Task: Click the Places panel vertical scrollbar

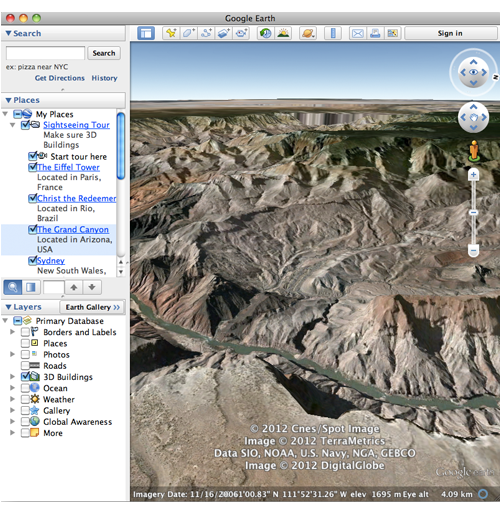Action: tap(121, 146)
